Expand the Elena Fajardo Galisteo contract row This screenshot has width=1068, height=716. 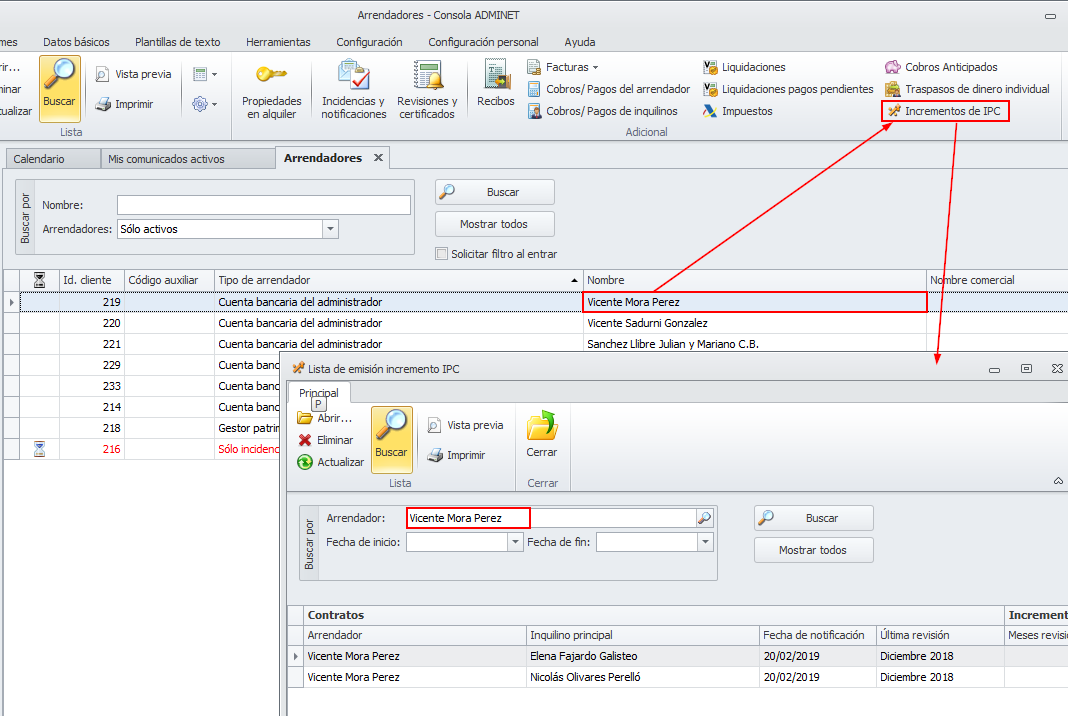point(296,656)
